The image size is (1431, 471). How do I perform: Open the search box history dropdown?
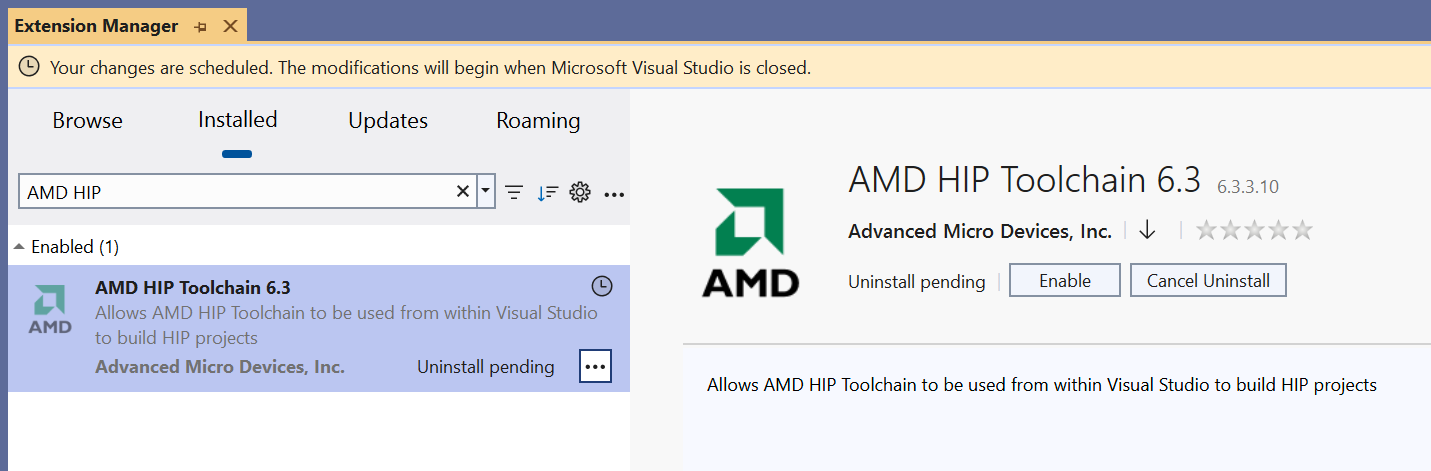point(486,192)
